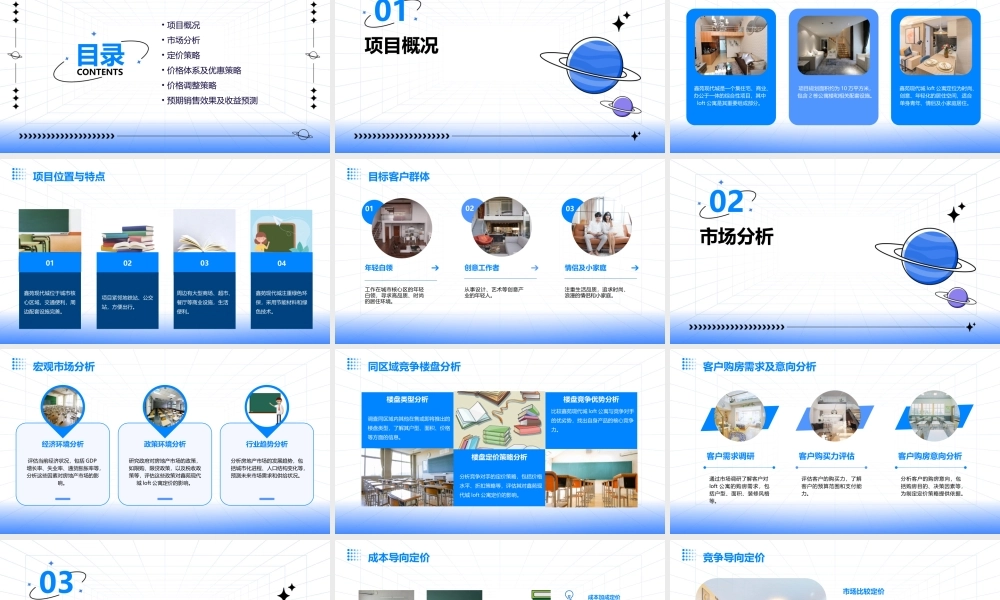Open the slide with three blue apartment photo cards

pyautogui.click(x=835, y=76)
